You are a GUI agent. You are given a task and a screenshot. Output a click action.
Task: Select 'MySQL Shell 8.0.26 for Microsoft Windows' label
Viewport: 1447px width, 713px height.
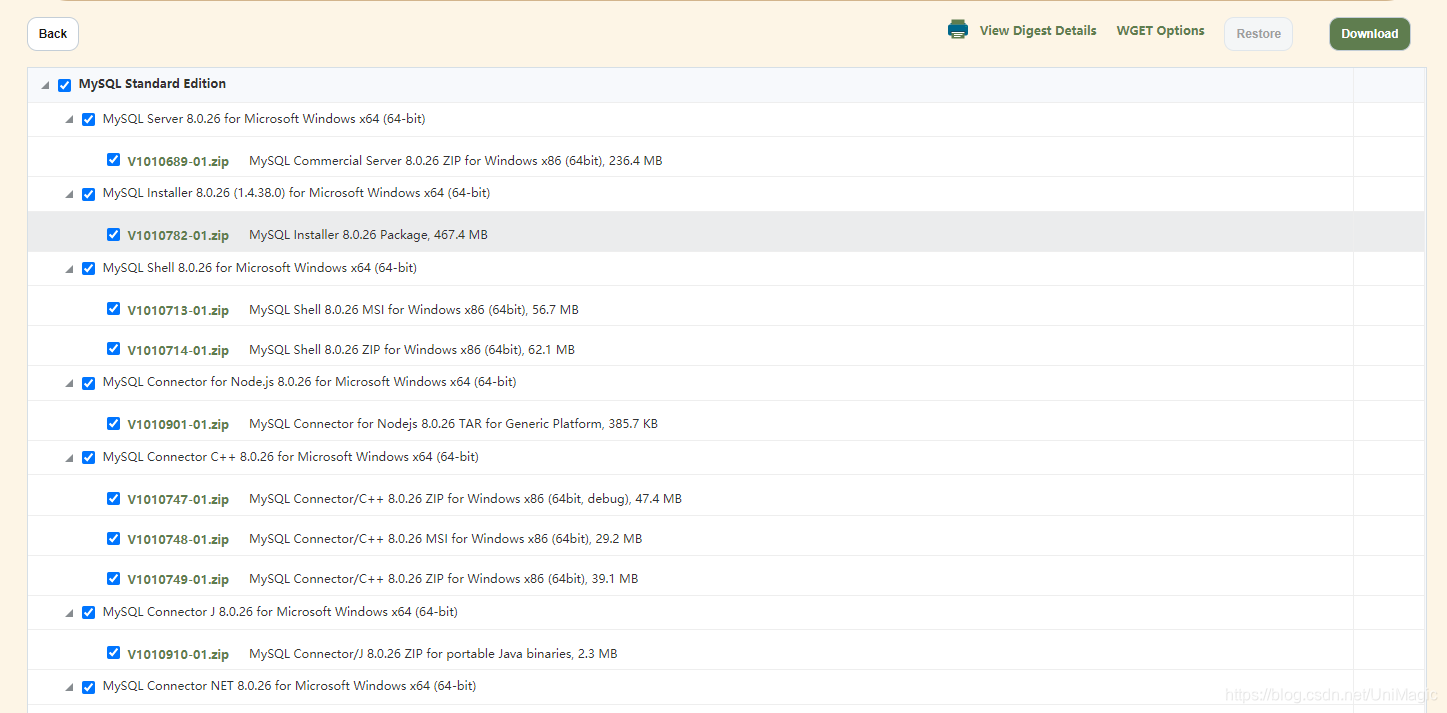coord(260,268)
